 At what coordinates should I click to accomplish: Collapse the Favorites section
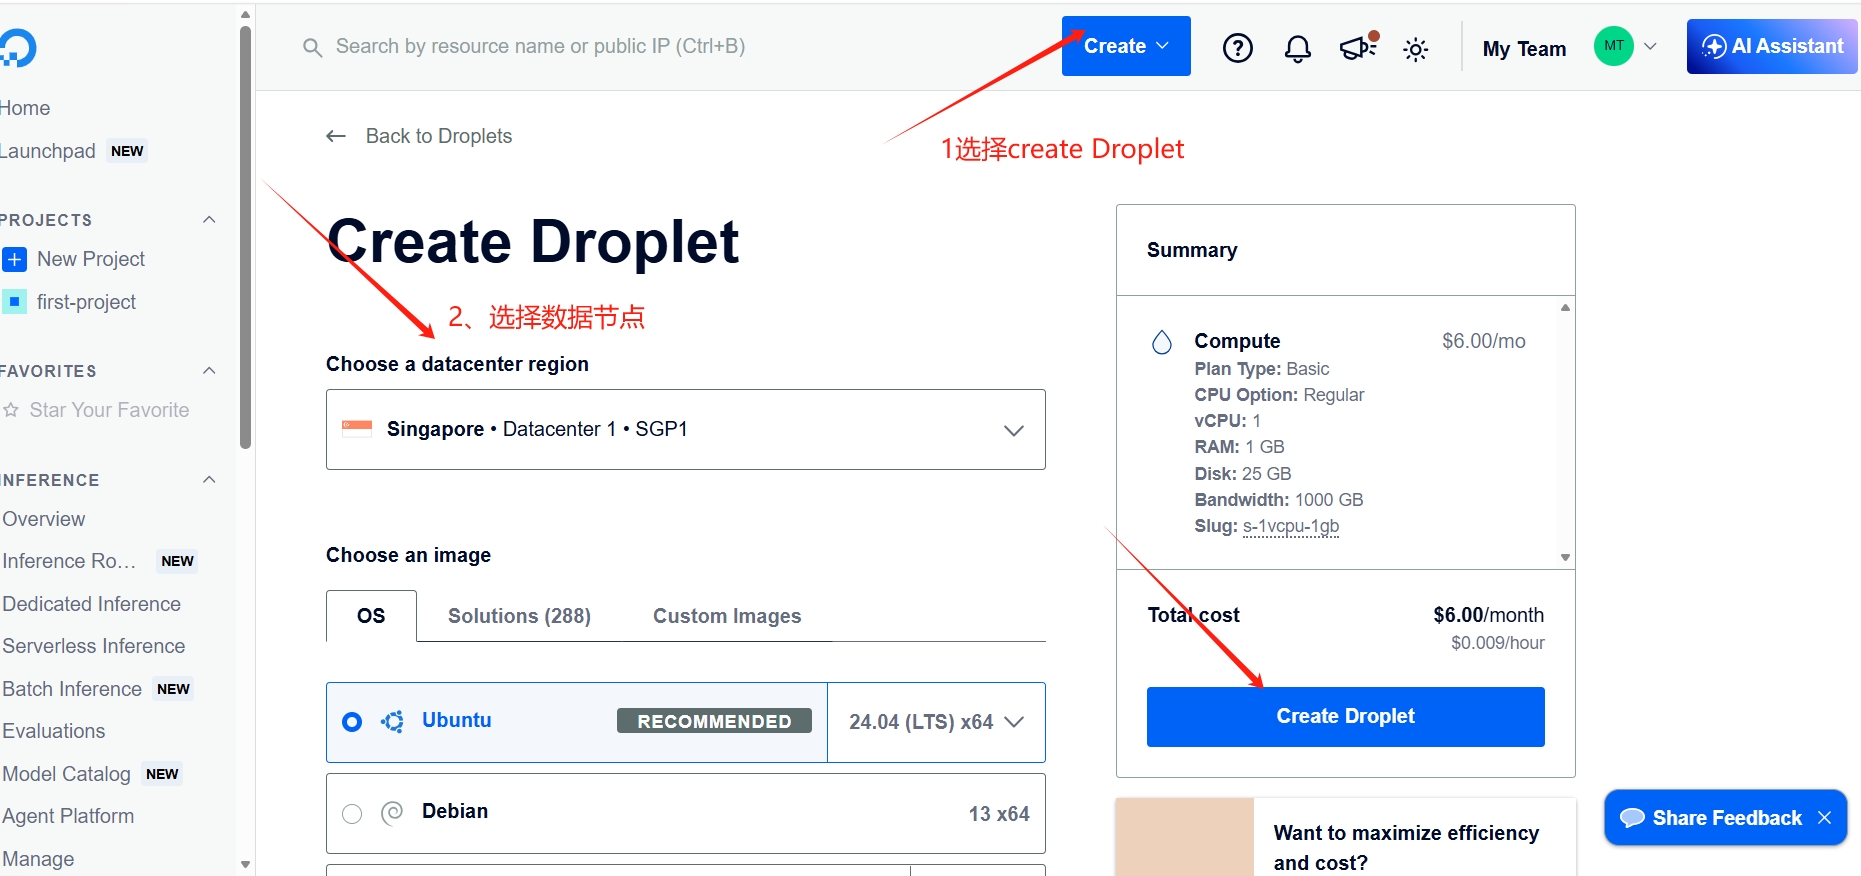[209, 371]
